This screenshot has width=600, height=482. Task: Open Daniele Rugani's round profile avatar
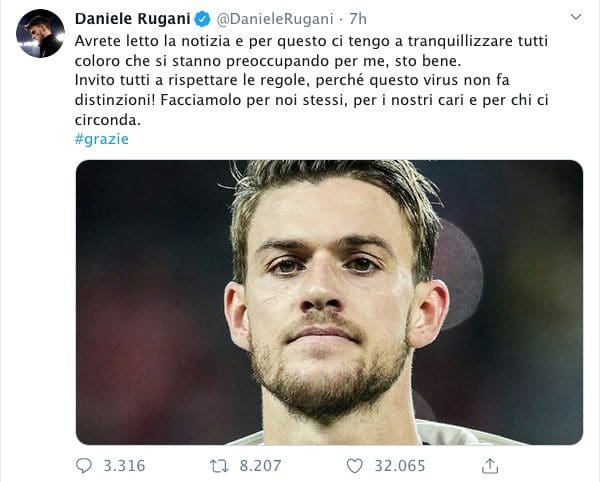point(40,34)
